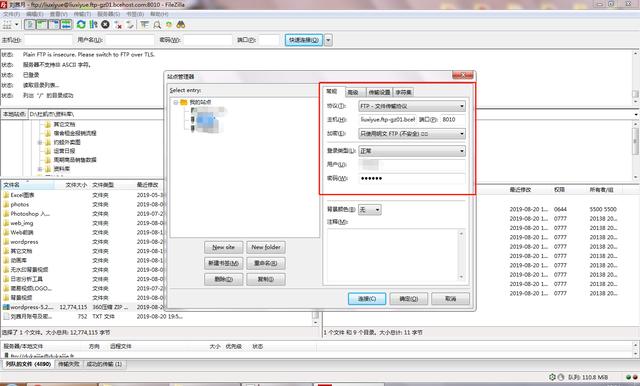Select the 成功的传输 (1) tab
Screen dimensions: 640x386
click(104, 364)
